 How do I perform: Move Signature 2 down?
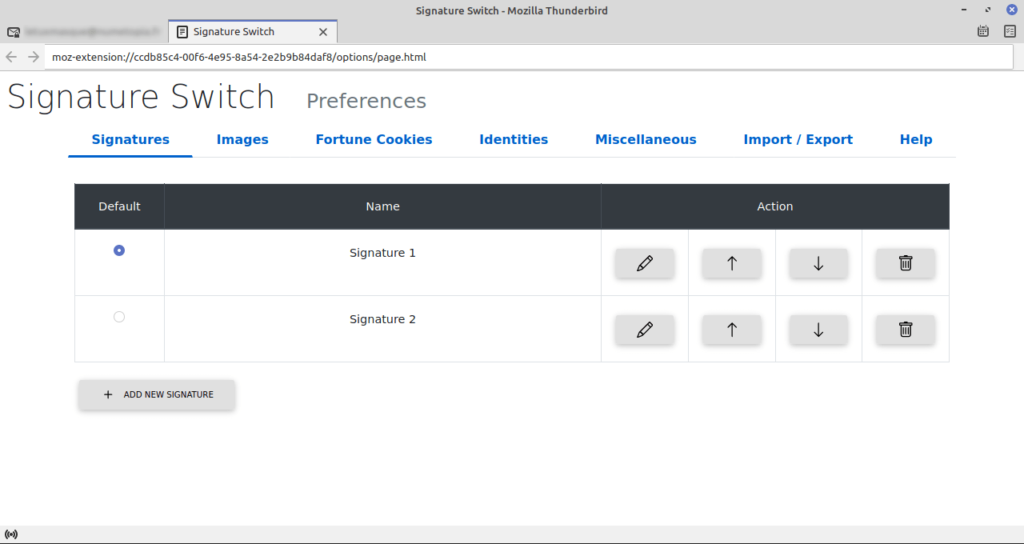818,330
